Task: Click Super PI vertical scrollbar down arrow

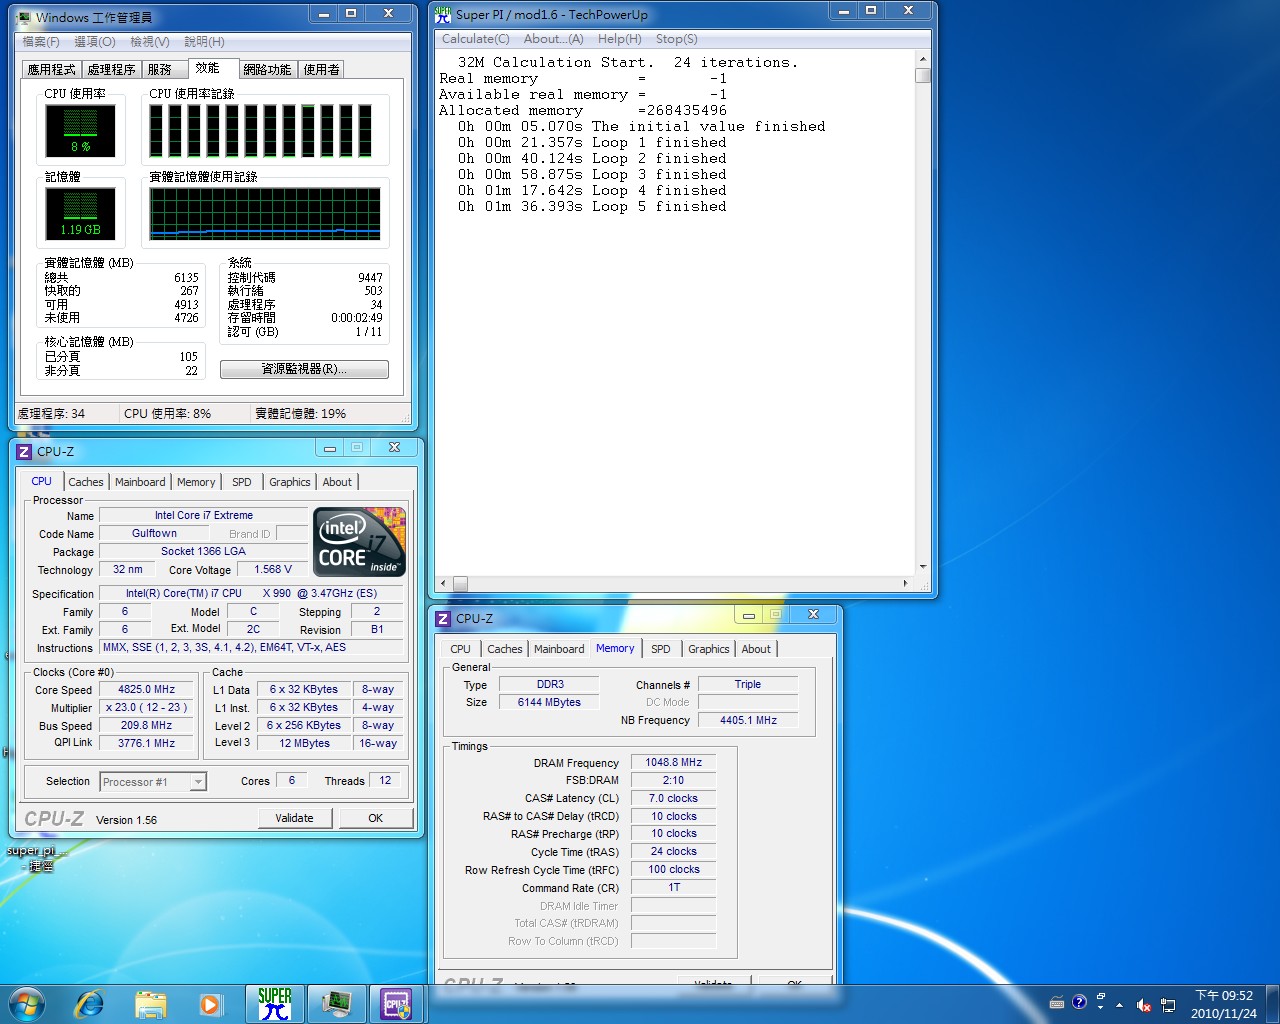Action: click(923, 567)
